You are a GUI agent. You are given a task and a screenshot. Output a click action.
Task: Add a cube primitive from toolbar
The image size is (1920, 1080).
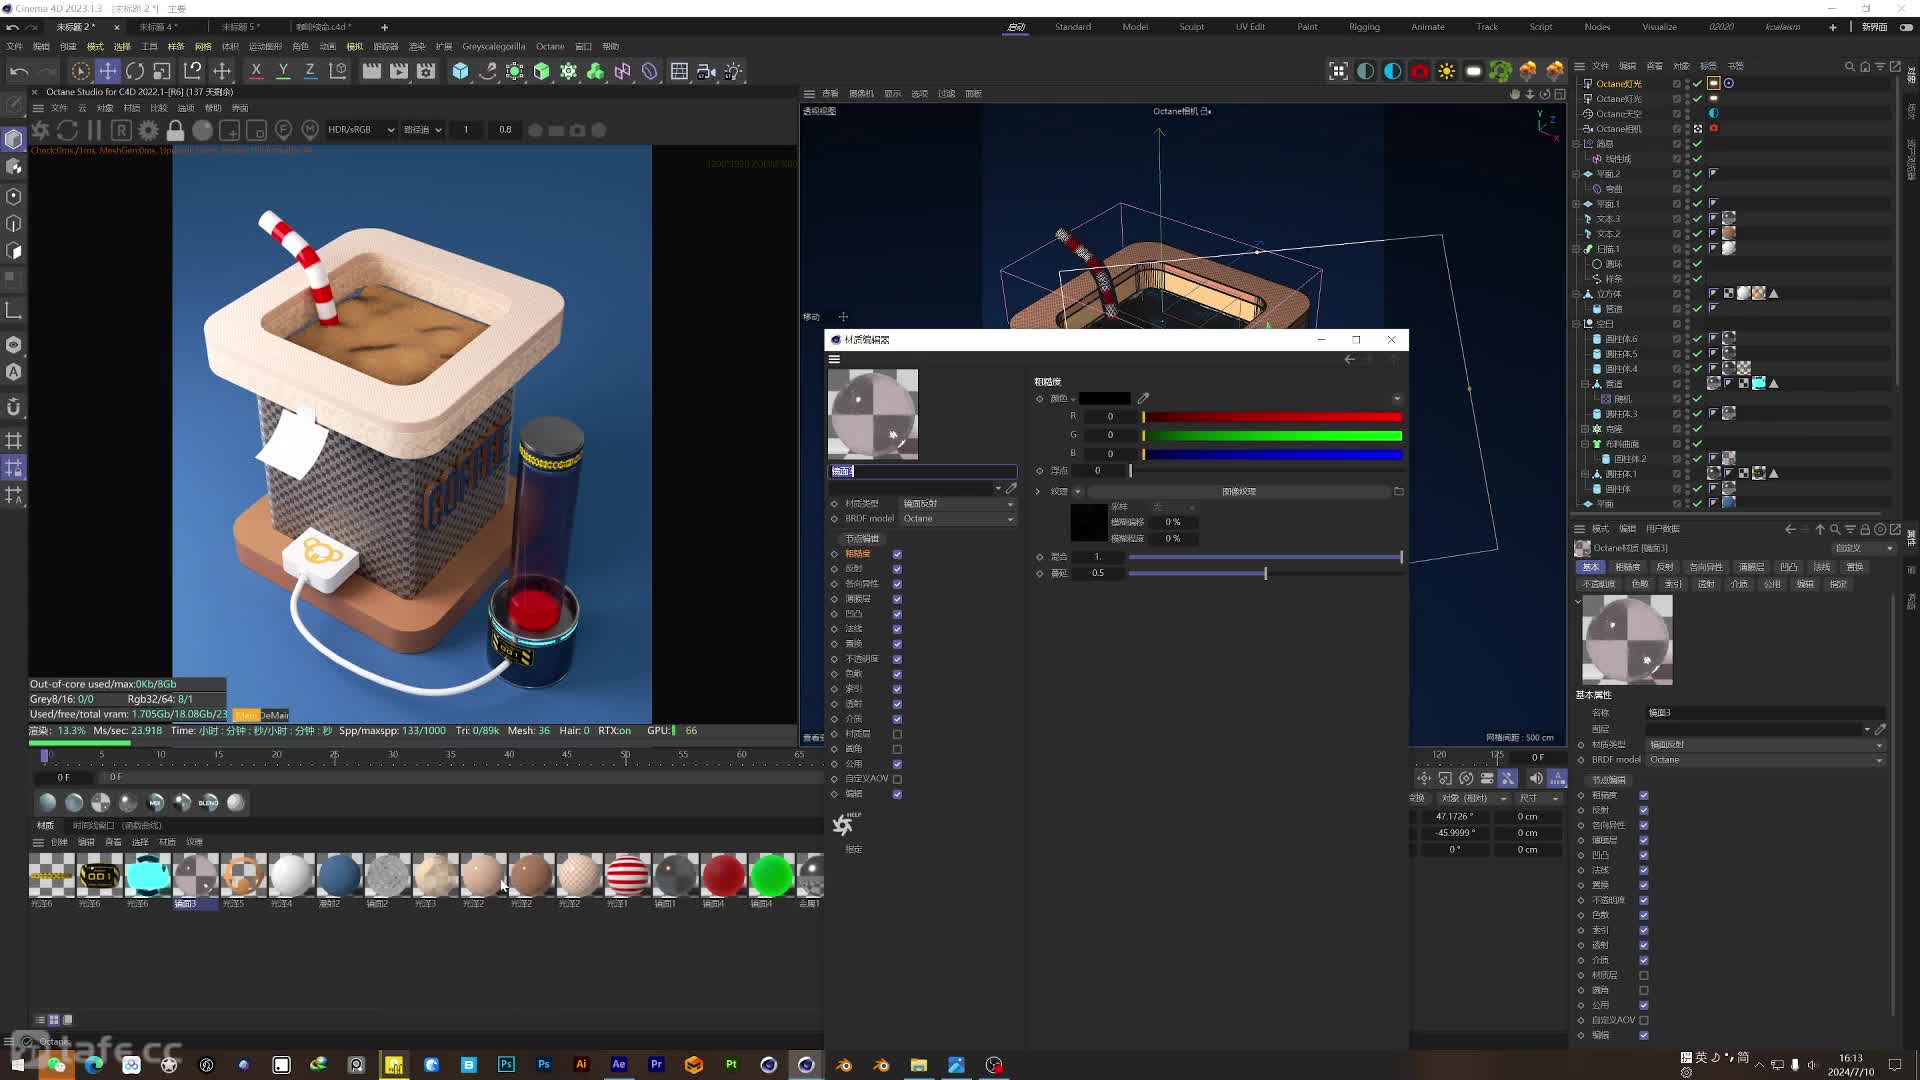tap(460, 71)
